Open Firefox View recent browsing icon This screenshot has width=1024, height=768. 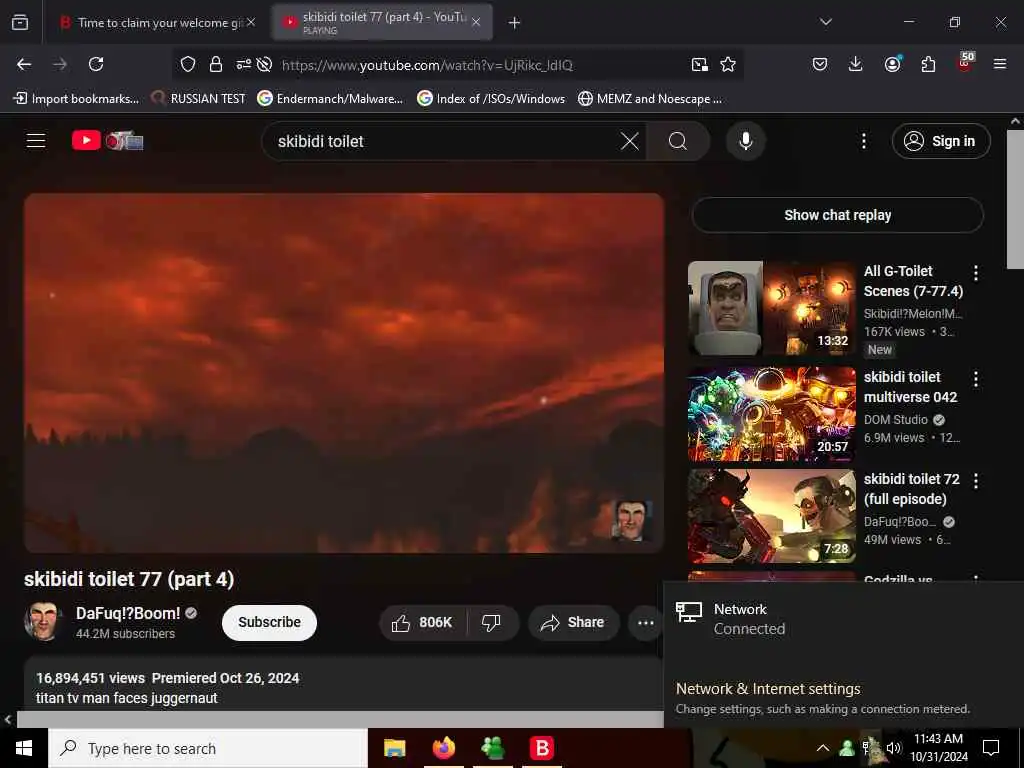click(20, 22)
